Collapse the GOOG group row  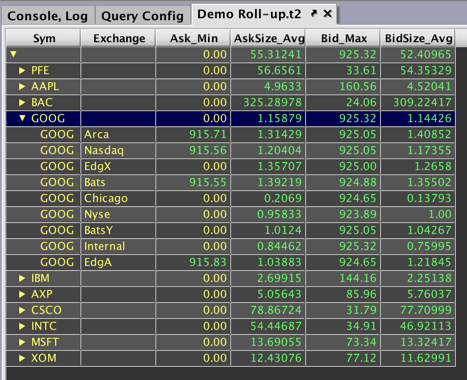click(22, 118)
